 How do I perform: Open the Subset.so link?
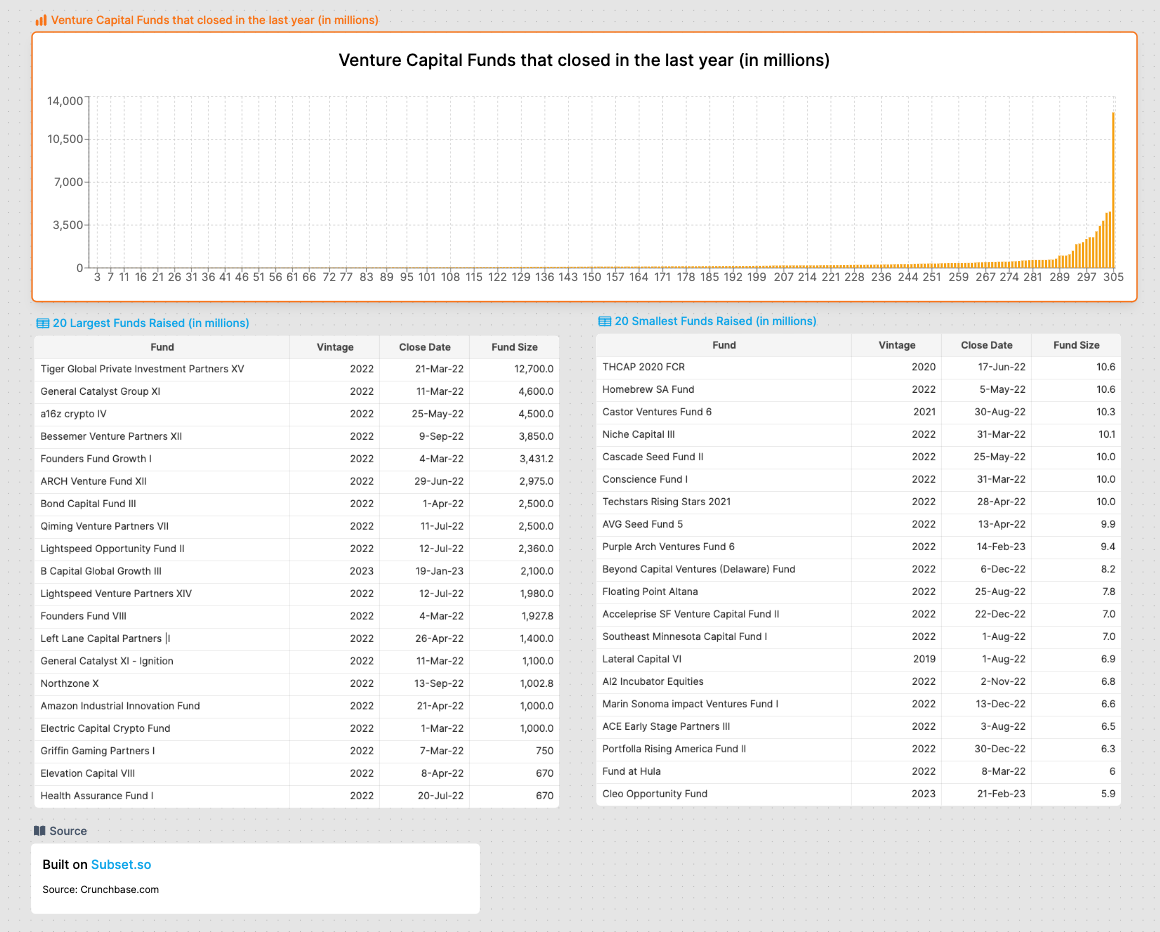121,864
